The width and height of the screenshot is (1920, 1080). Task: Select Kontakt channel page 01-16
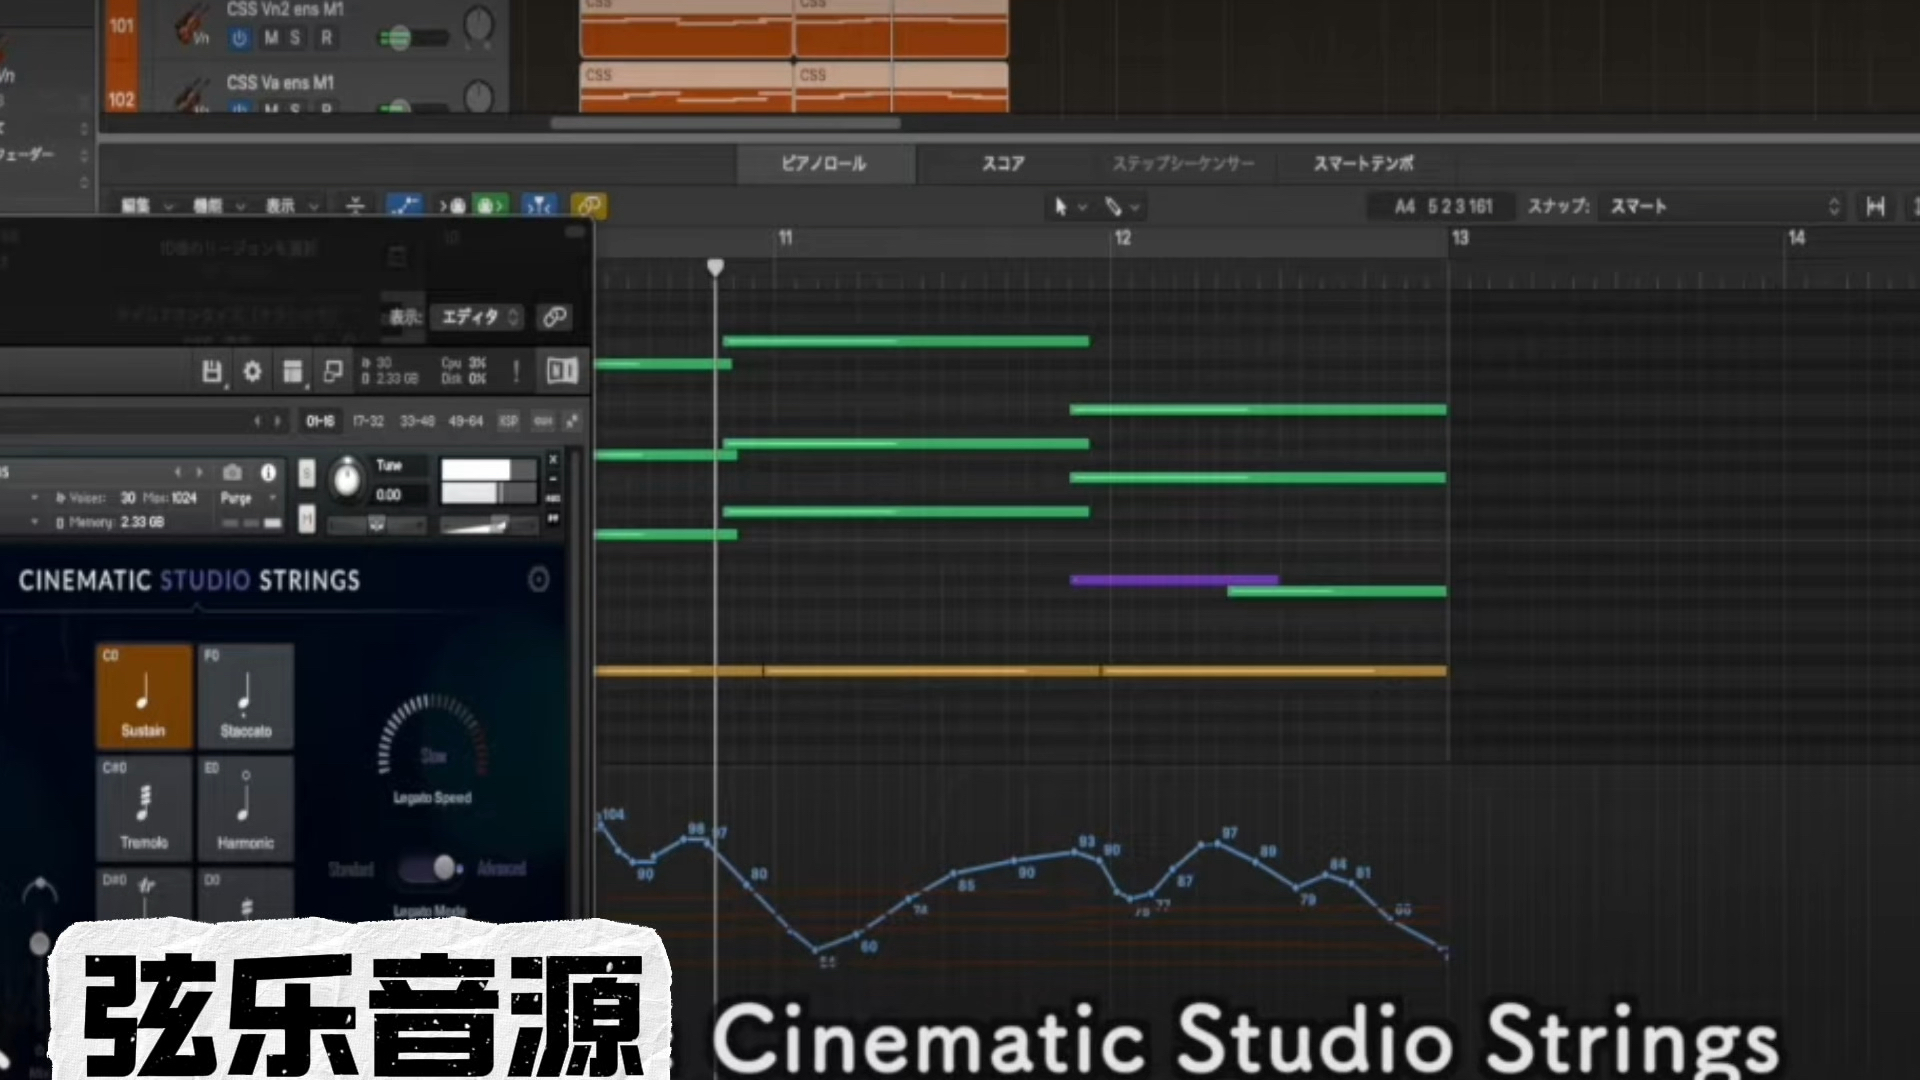320,421
